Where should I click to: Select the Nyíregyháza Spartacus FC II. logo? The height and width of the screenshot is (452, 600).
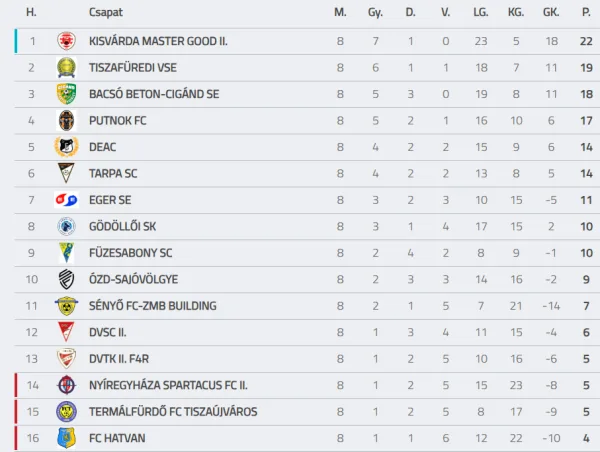(x=66, y=385)
